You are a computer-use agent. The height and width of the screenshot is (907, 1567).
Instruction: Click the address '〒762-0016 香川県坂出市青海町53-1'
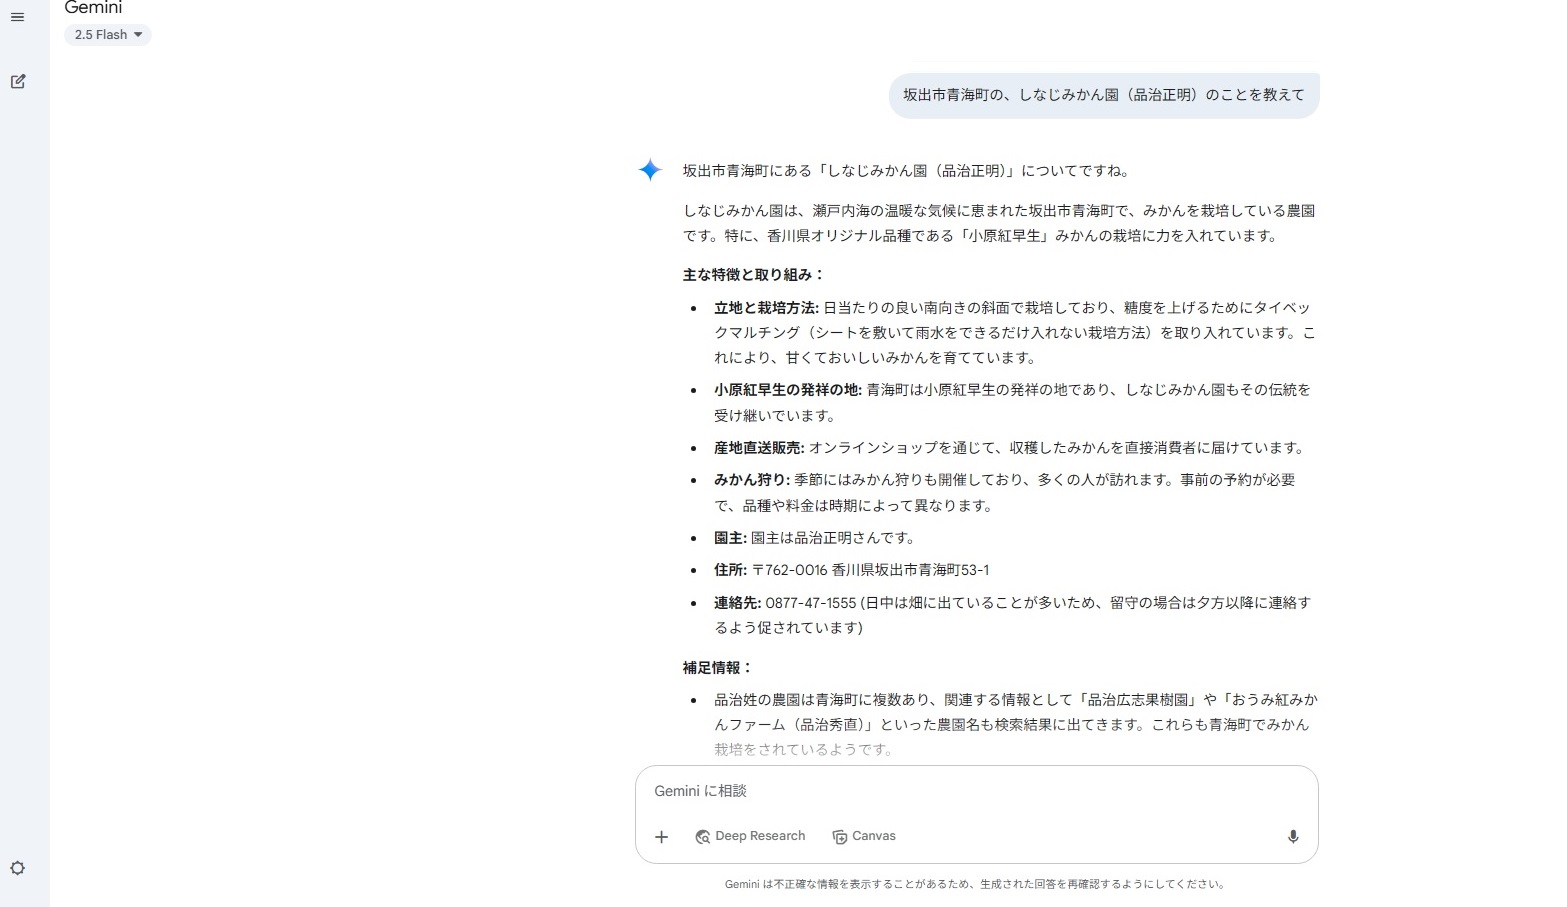click(870, 570)
